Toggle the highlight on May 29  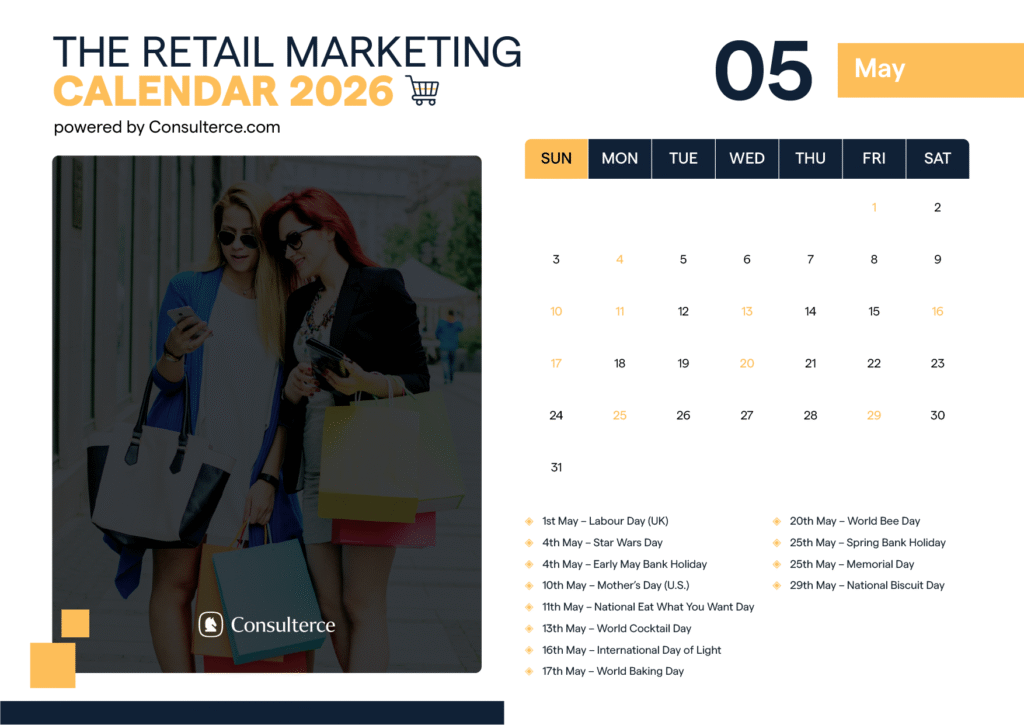(874, 415)
